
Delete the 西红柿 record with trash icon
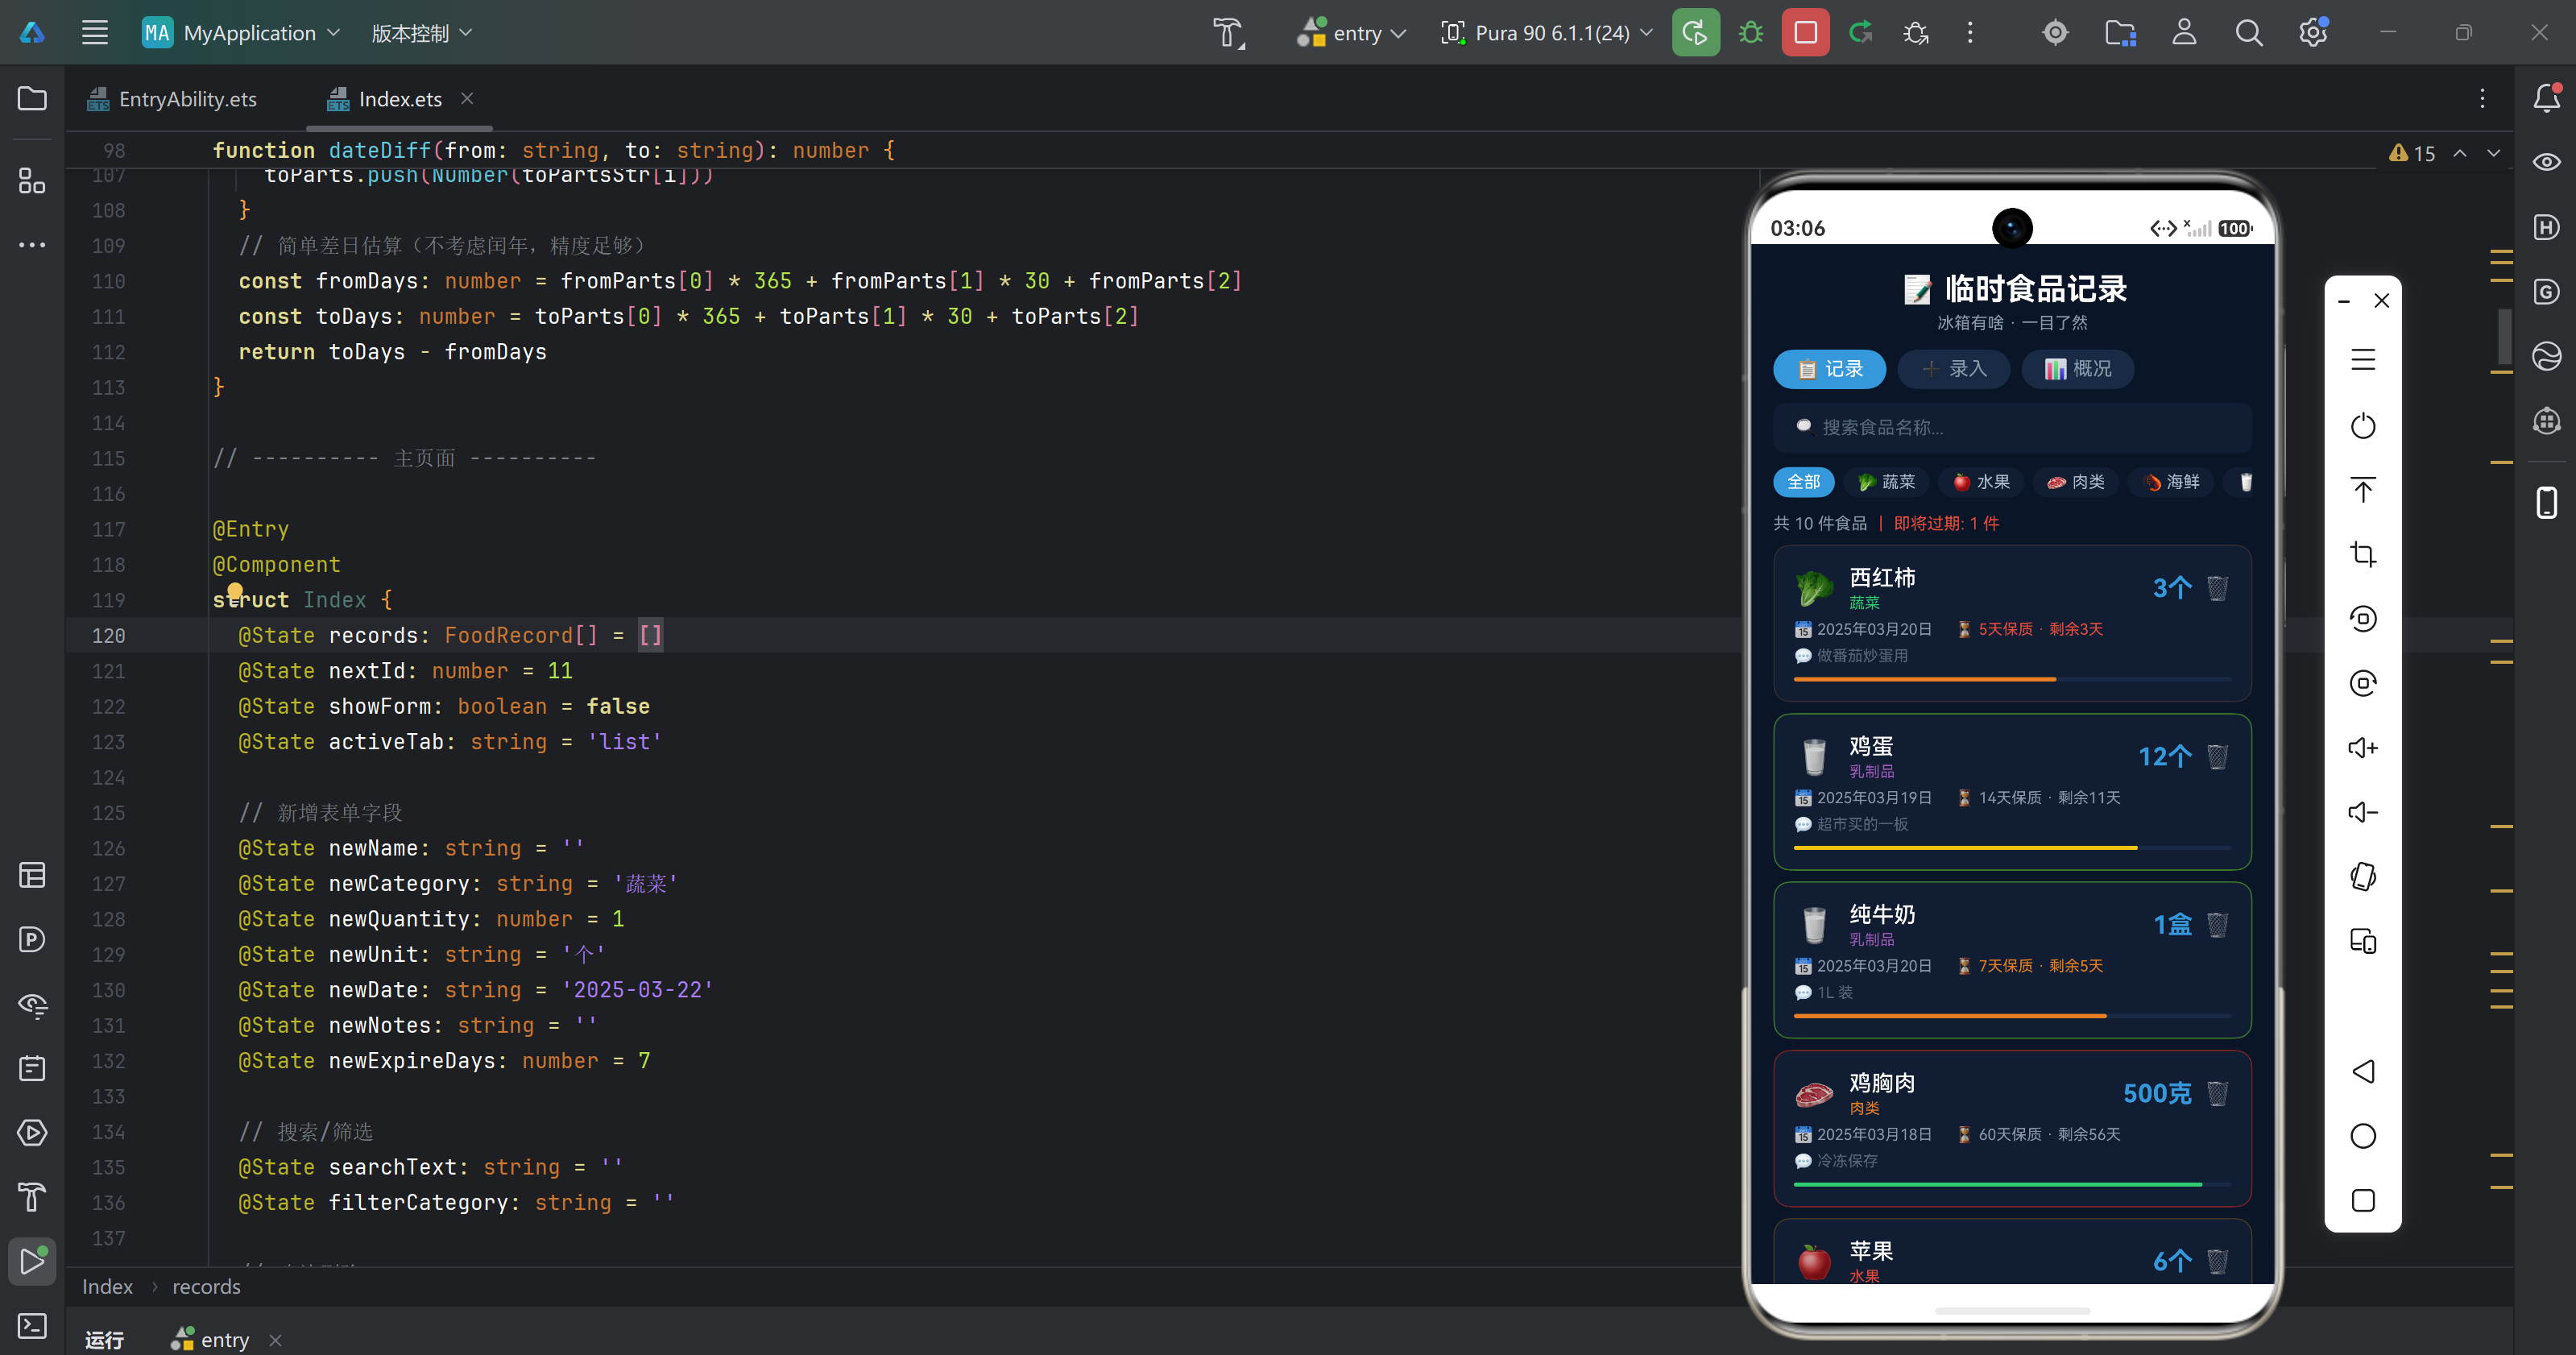(2217, 588)
